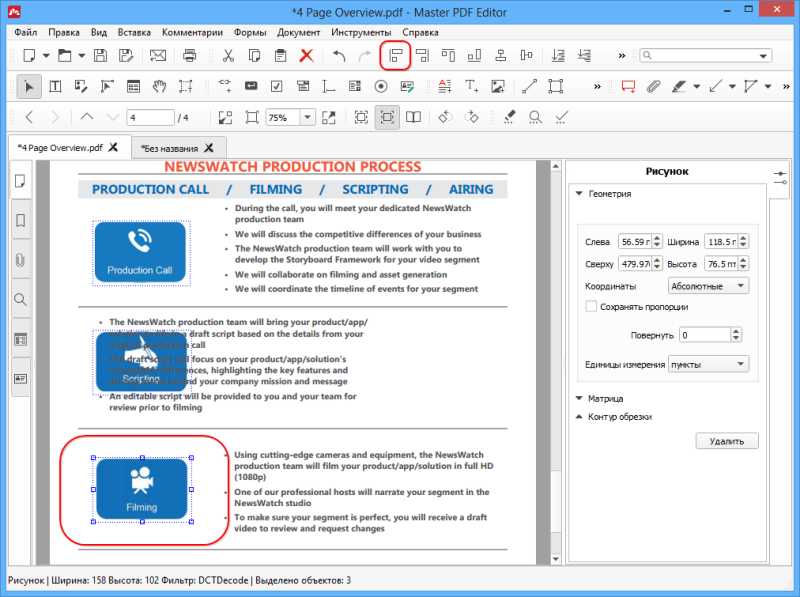The width and height of the screenshot is (800, 597).
Task: Show more edit toolbar items chevron
Action: (597, 87)
